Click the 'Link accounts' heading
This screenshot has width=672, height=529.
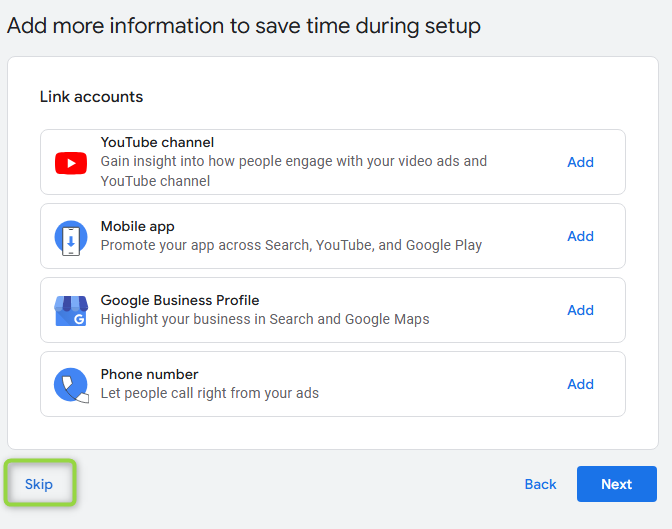tap(91, 97)
